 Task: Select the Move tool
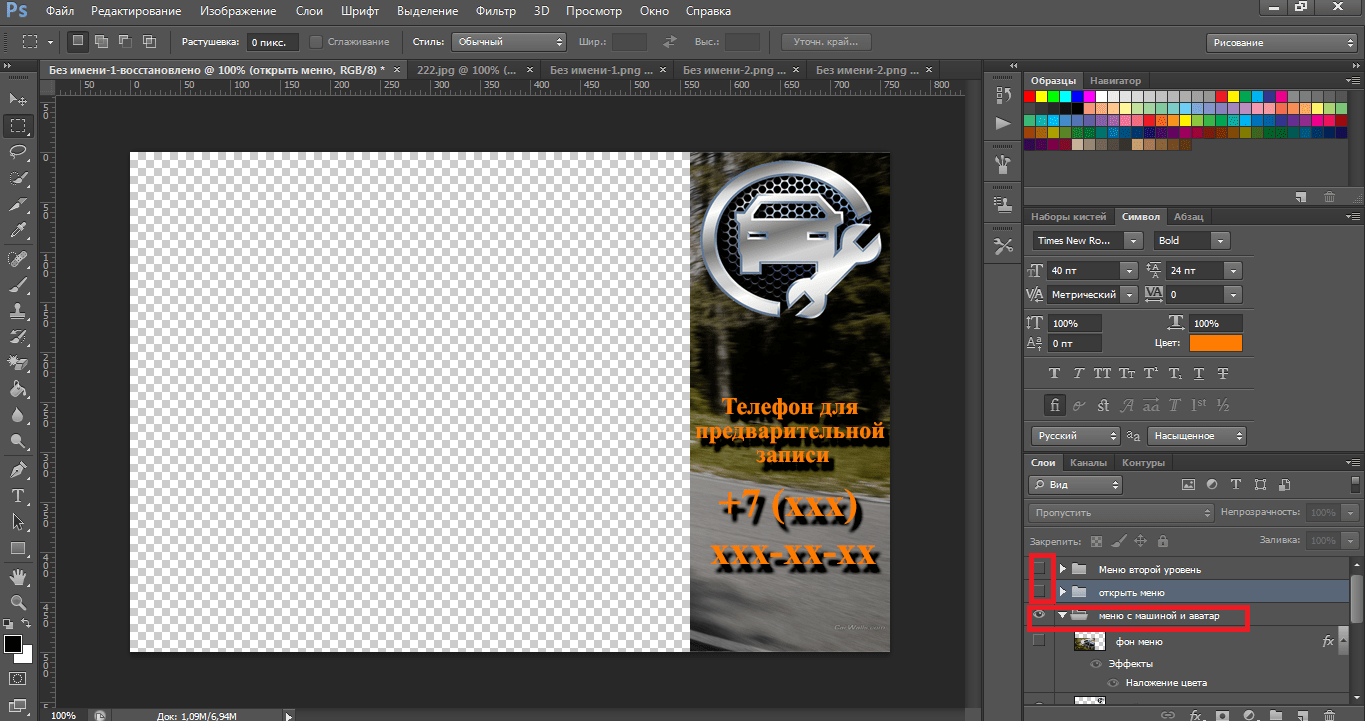point(18,99)
